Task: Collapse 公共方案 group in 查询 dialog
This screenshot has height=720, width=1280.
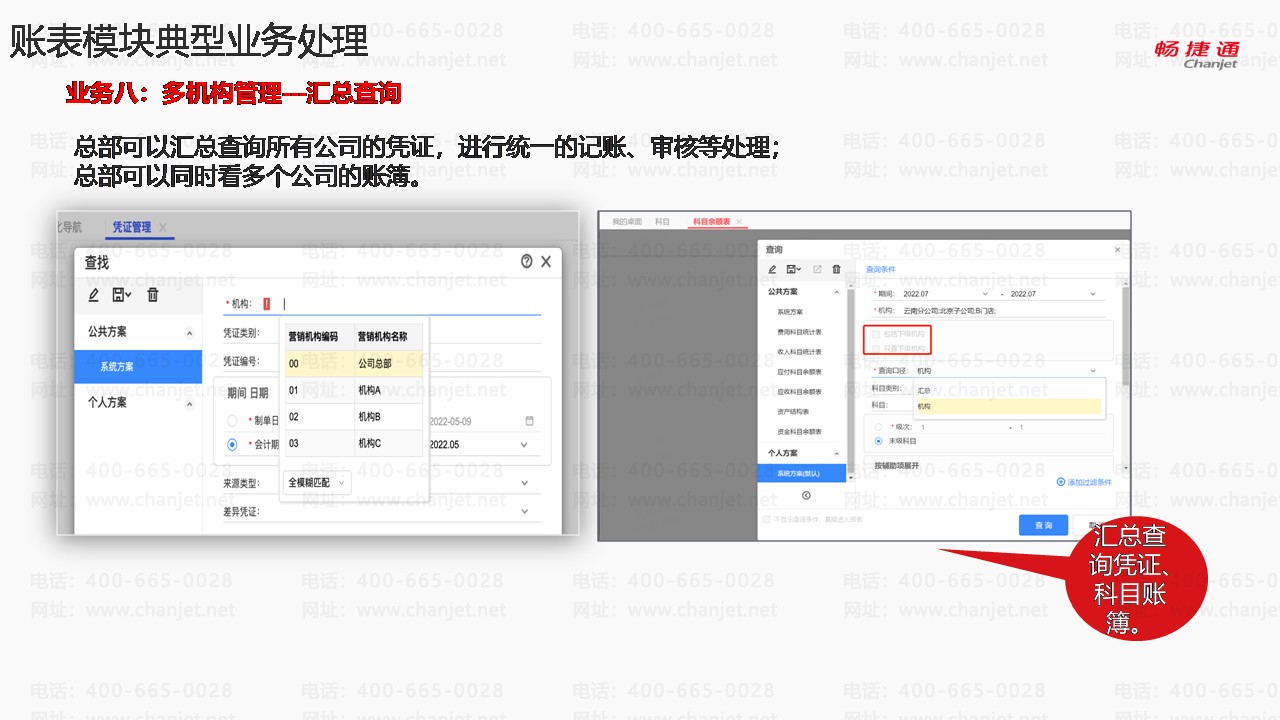Action: [x=837, y=292]
